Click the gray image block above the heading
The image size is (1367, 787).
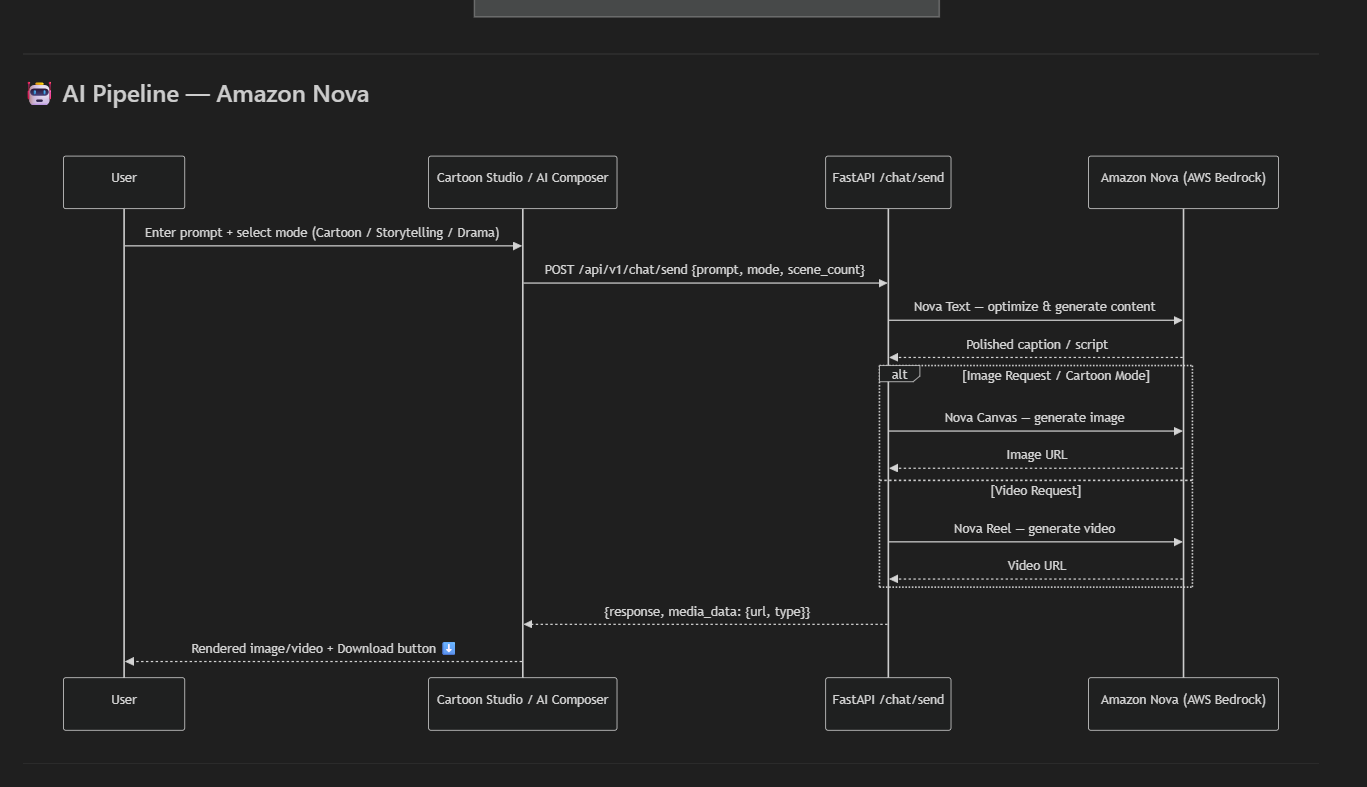[706, 8]
